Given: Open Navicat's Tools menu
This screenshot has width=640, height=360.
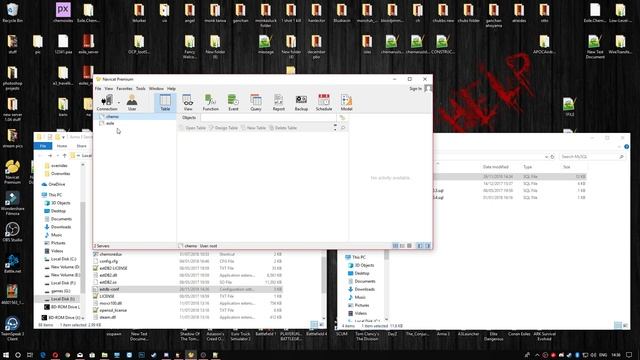Looking at the screenshot, I should tap(140, 89).
